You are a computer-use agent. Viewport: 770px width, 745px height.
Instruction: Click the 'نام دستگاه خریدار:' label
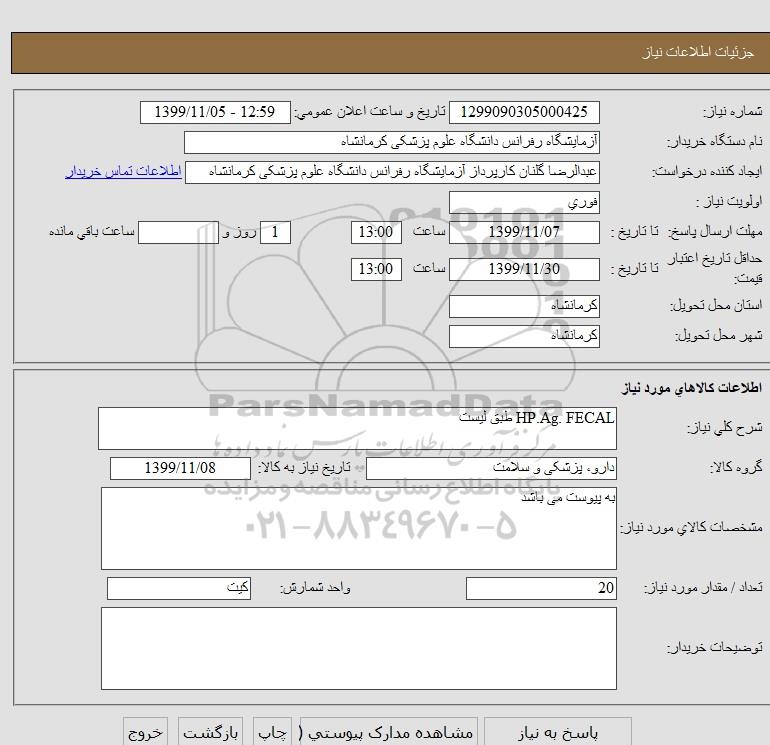coord(715,142)
